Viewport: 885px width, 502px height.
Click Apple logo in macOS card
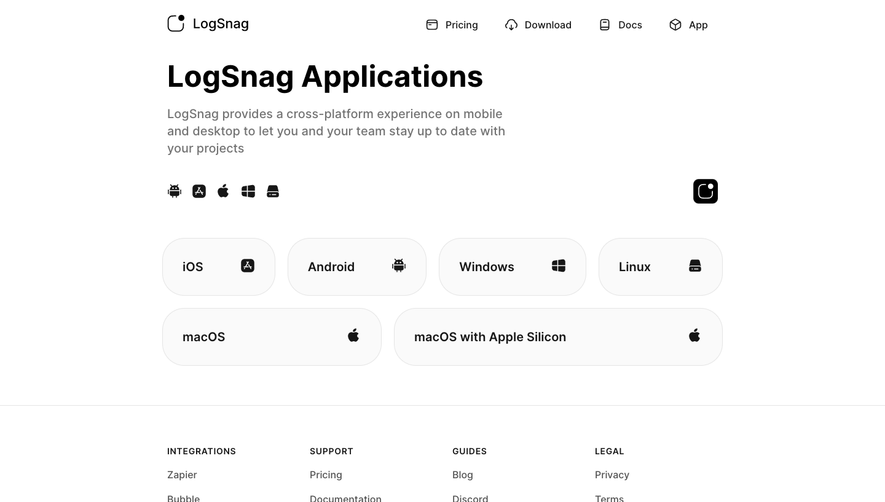pos(353,335)
